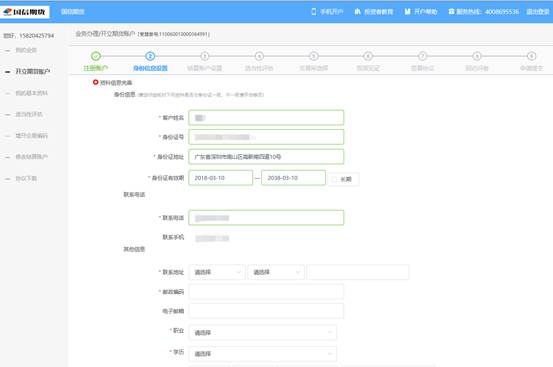
Task: Click the green checkmark step 1 circle
Action: pos(96,56)
